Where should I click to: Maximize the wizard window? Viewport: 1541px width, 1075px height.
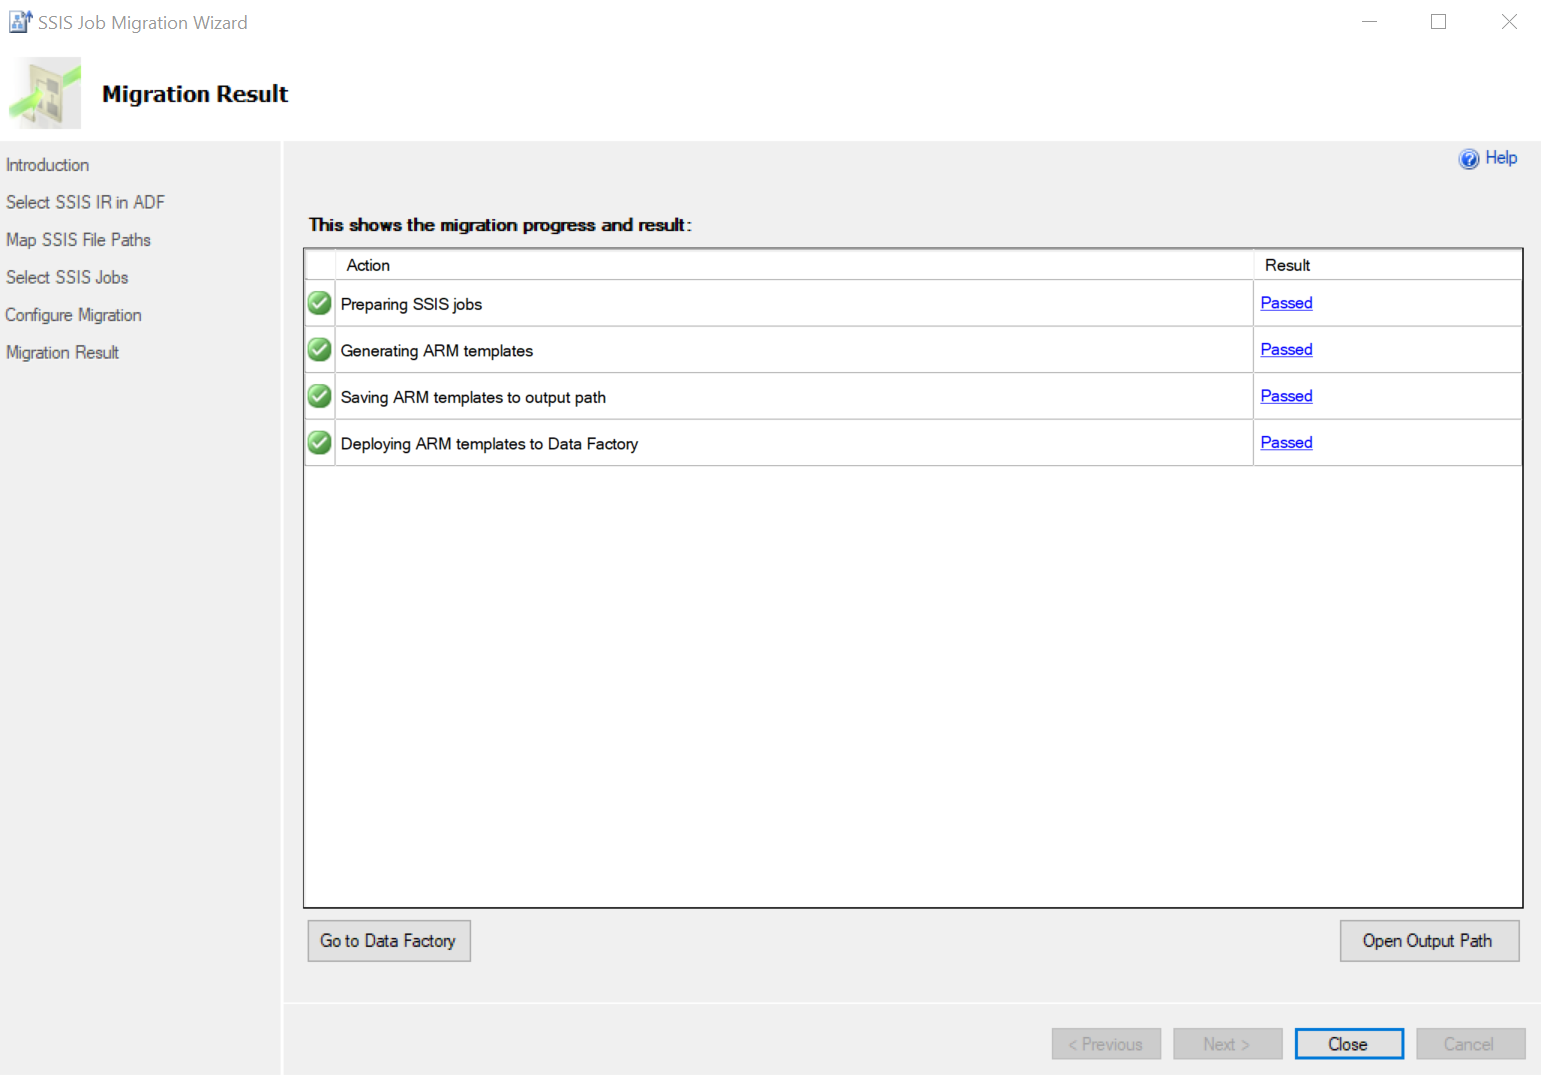click(x=1438, y=22)
